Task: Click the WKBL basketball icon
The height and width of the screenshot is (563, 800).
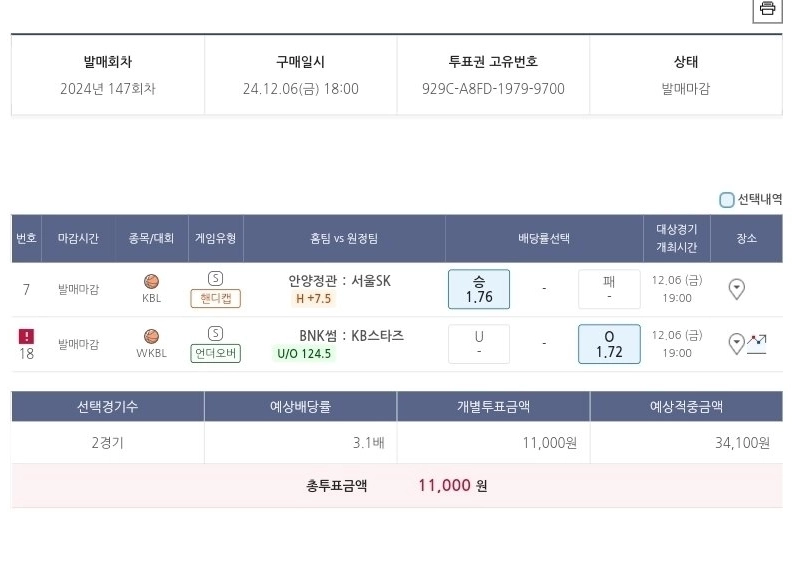Action: pos(152,336)
